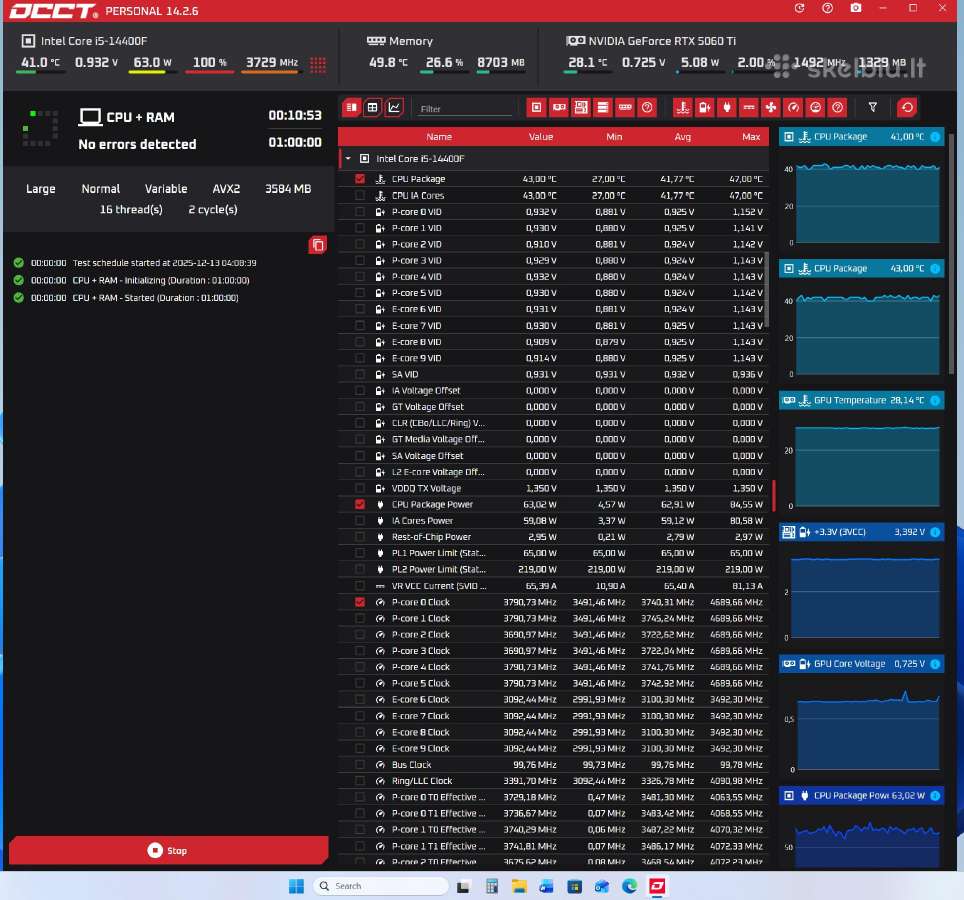
Task: Switch to the table sensor view icon
Action: (x=373, y=108)
